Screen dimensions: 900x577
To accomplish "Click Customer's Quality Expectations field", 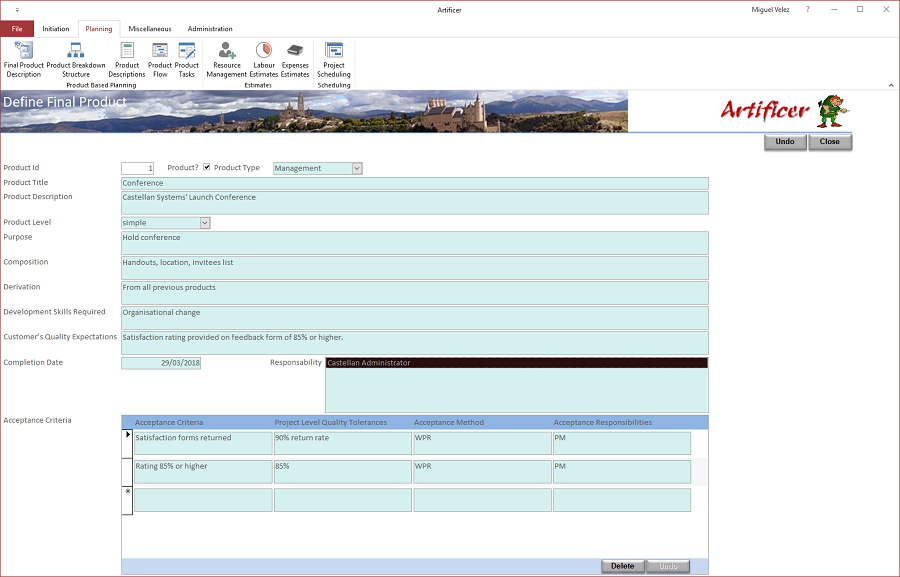I will 415,343.
